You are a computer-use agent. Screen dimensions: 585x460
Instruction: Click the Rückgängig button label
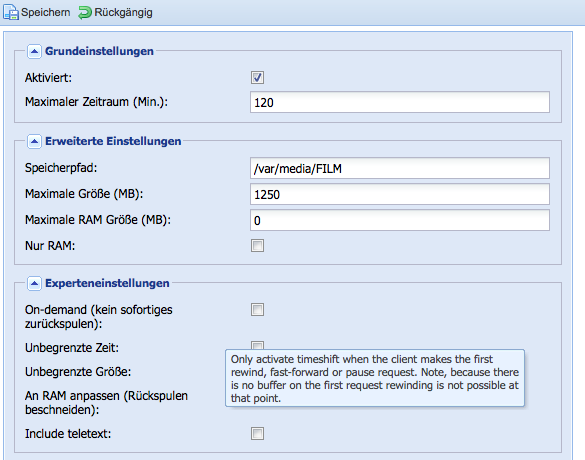click(x=123, y=12)
